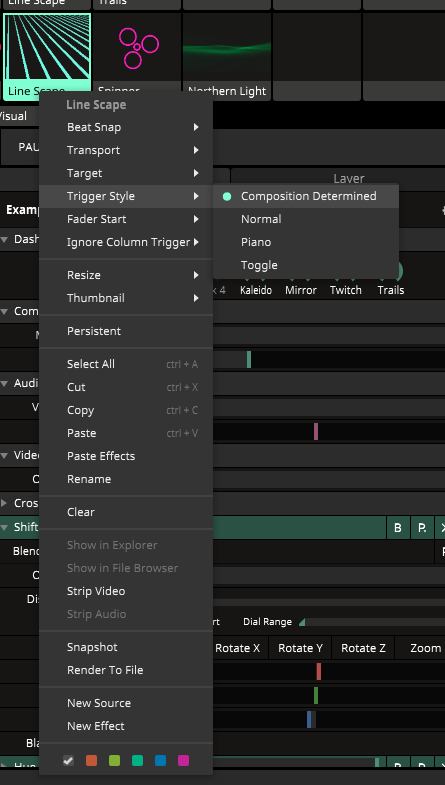Pick the blue color swatch
Screen dimensions: 445x785
point(160,761)
